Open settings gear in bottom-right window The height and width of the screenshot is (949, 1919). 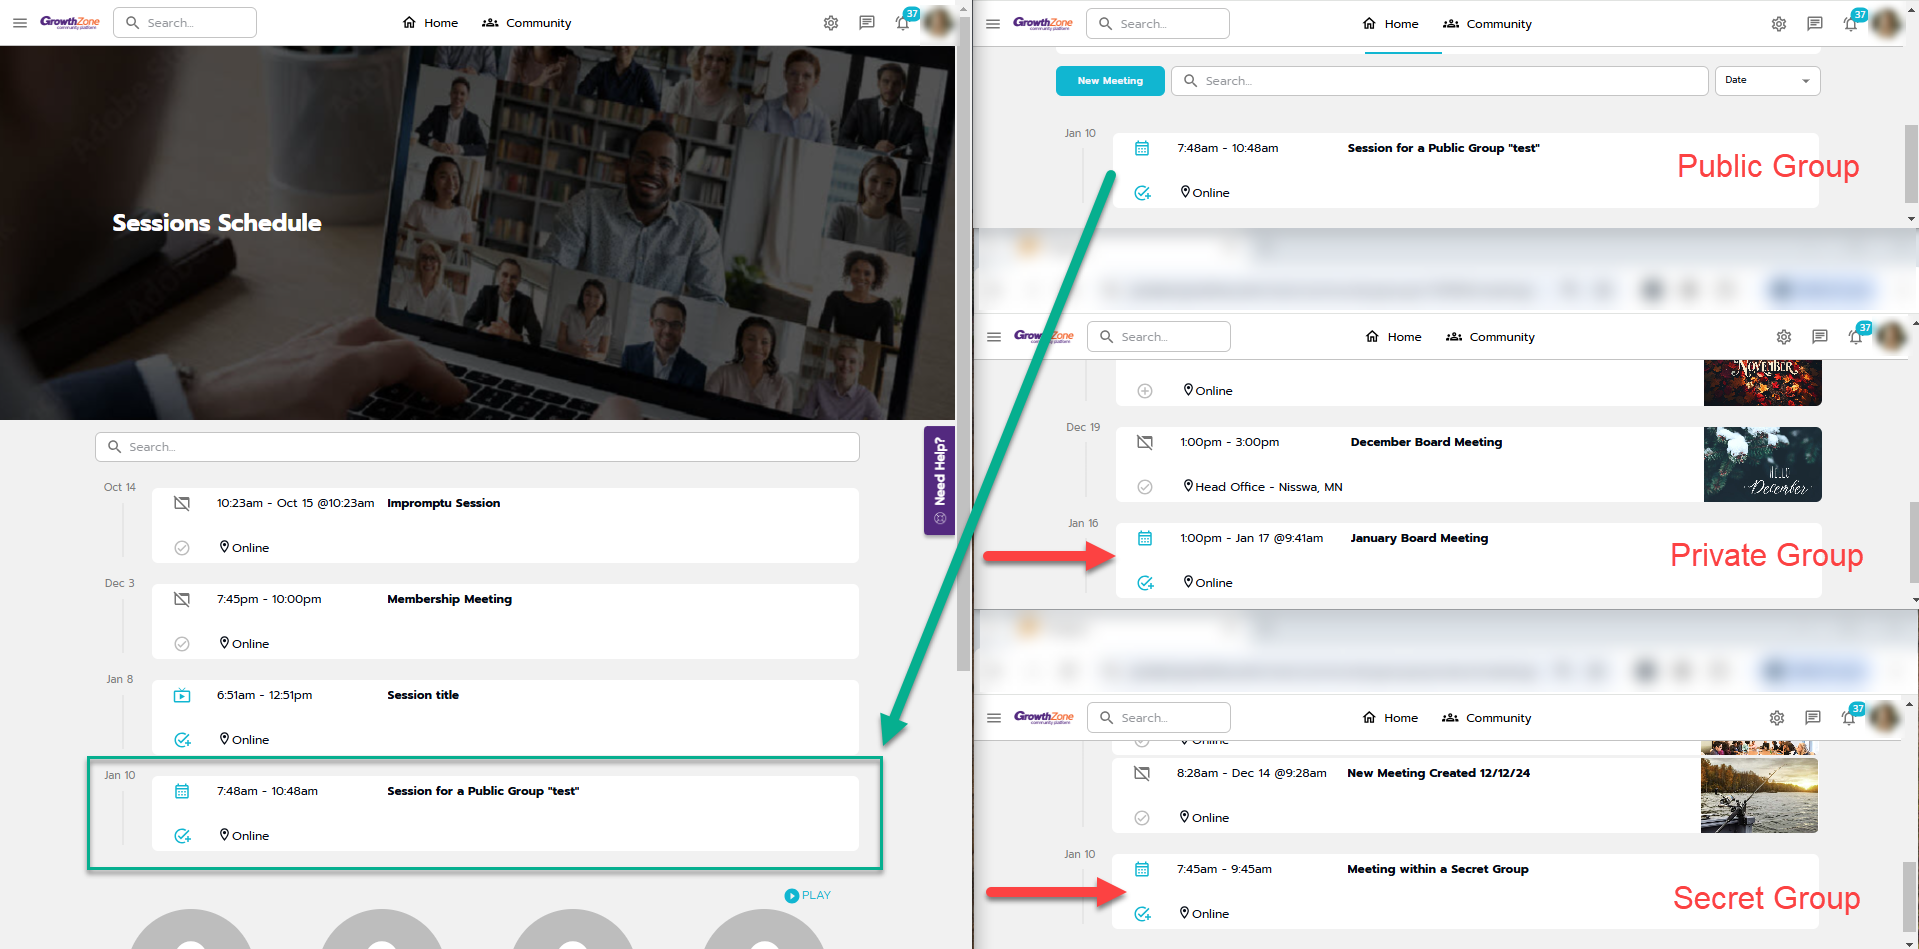click(x=1777, y=718)
